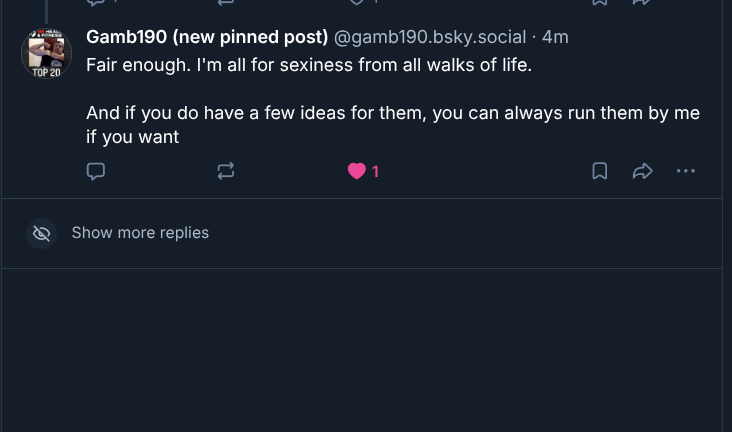Repost Gamb190's reply
The image size is (732, 432).
coord(226,171)
